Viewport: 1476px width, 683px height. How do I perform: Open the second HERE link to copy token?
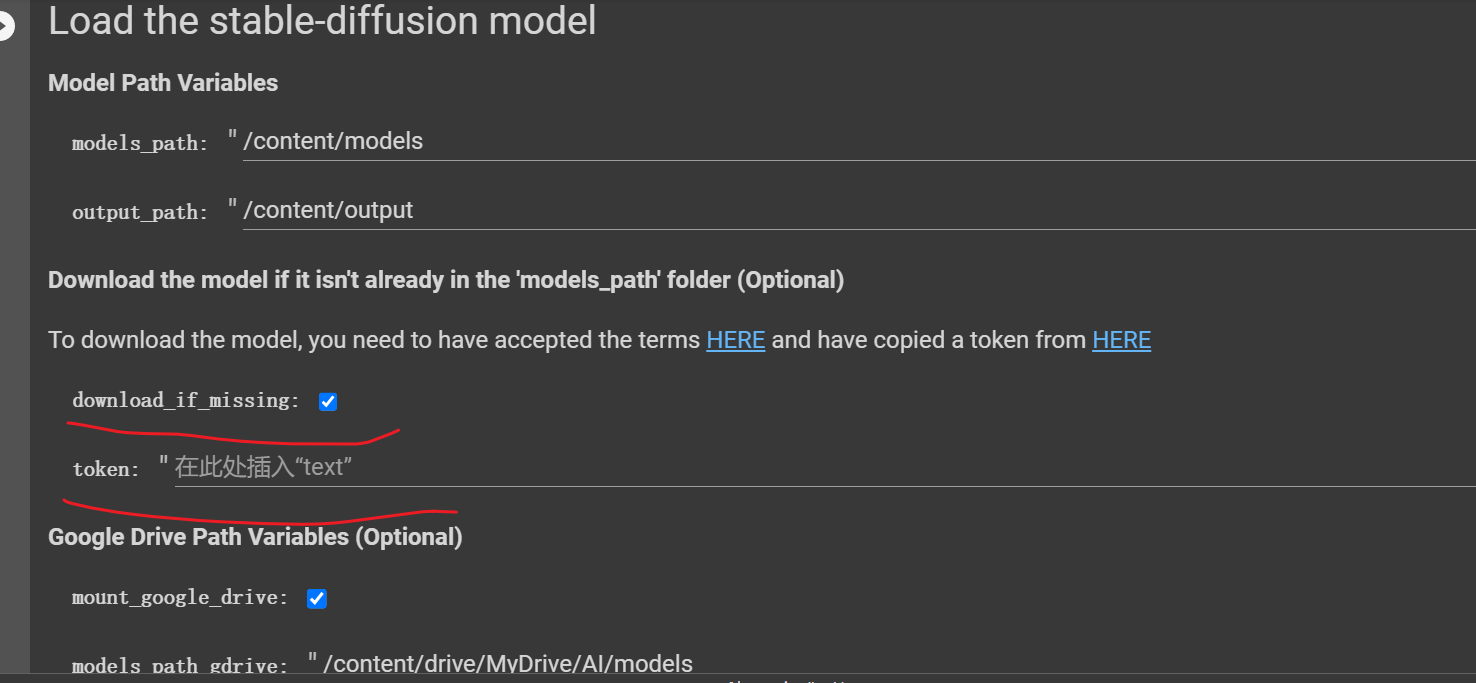click(1121, 340)
